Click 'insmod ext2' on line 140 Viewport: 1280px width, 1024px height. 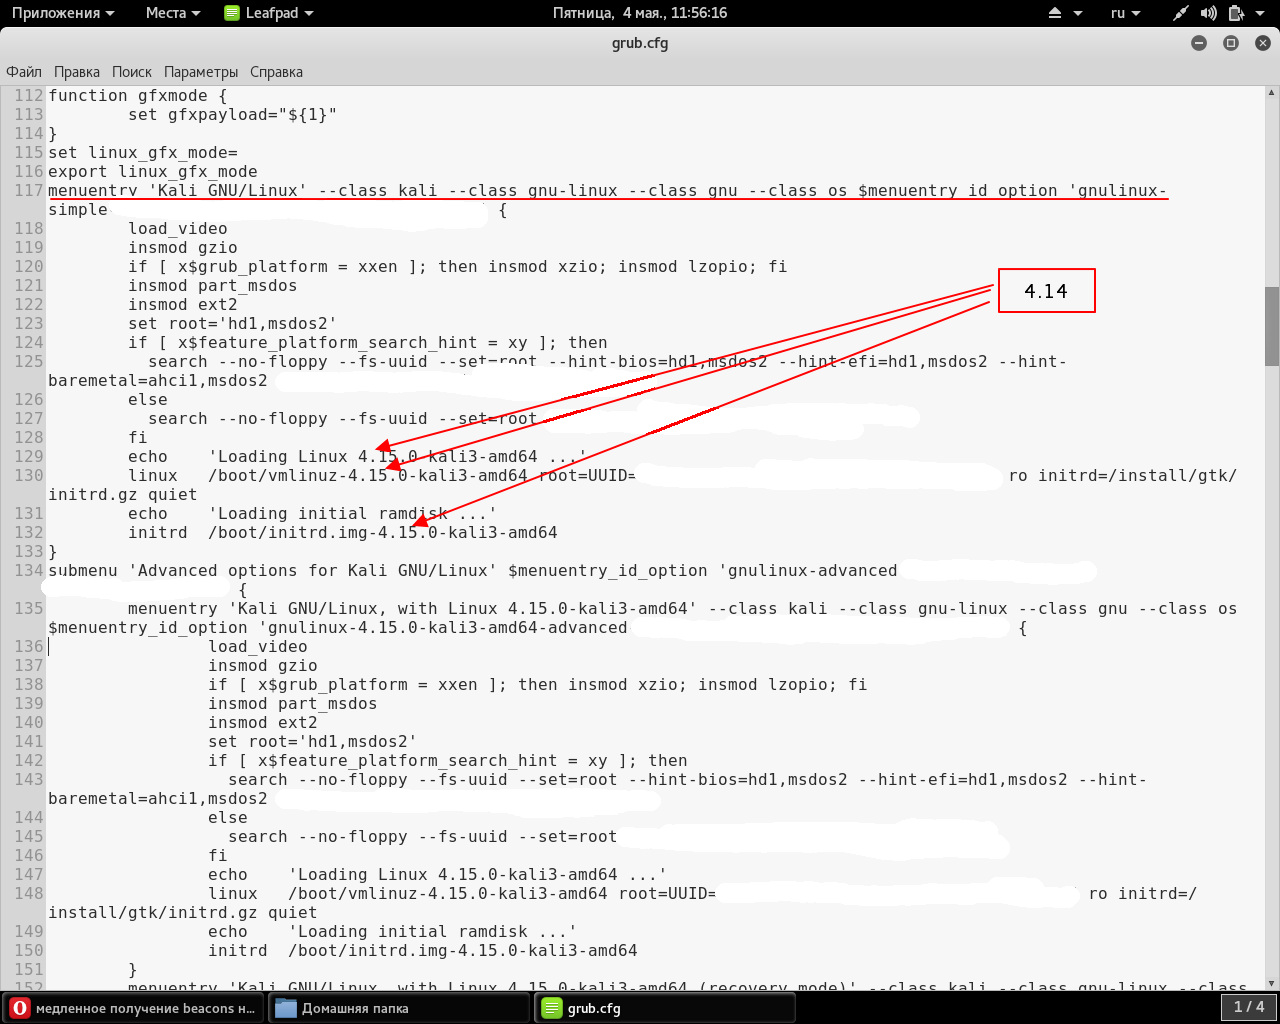click(263, 723)
